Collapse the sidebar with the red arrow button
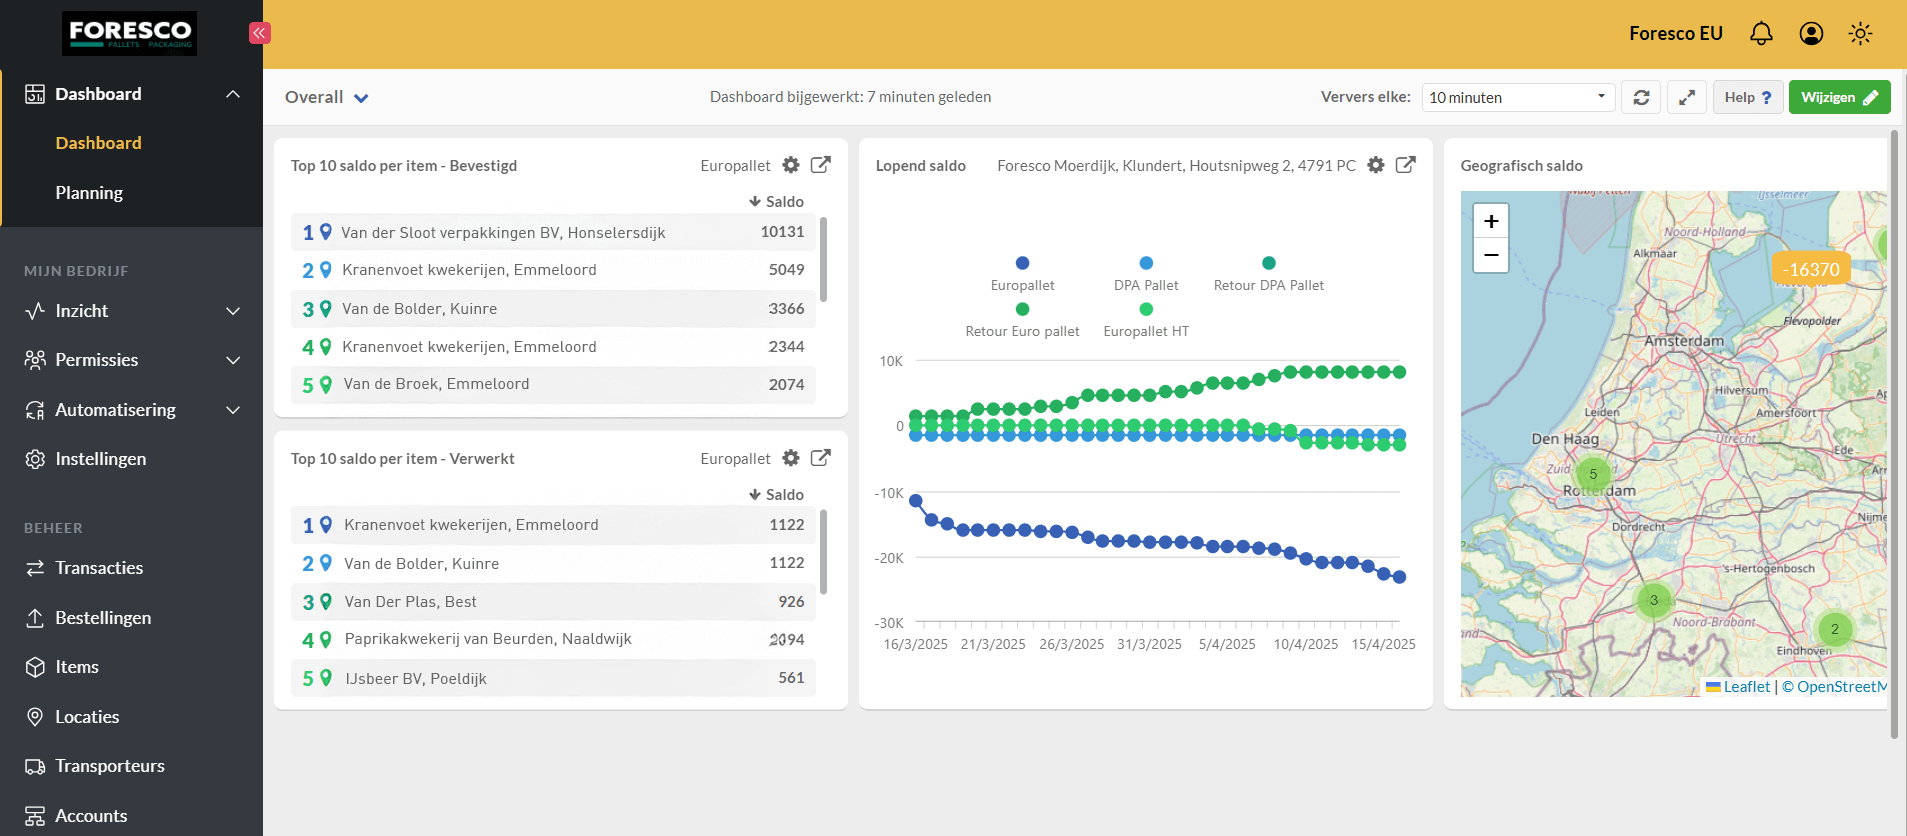Viewport: 1907px width, 836px height. pos(260,33)
